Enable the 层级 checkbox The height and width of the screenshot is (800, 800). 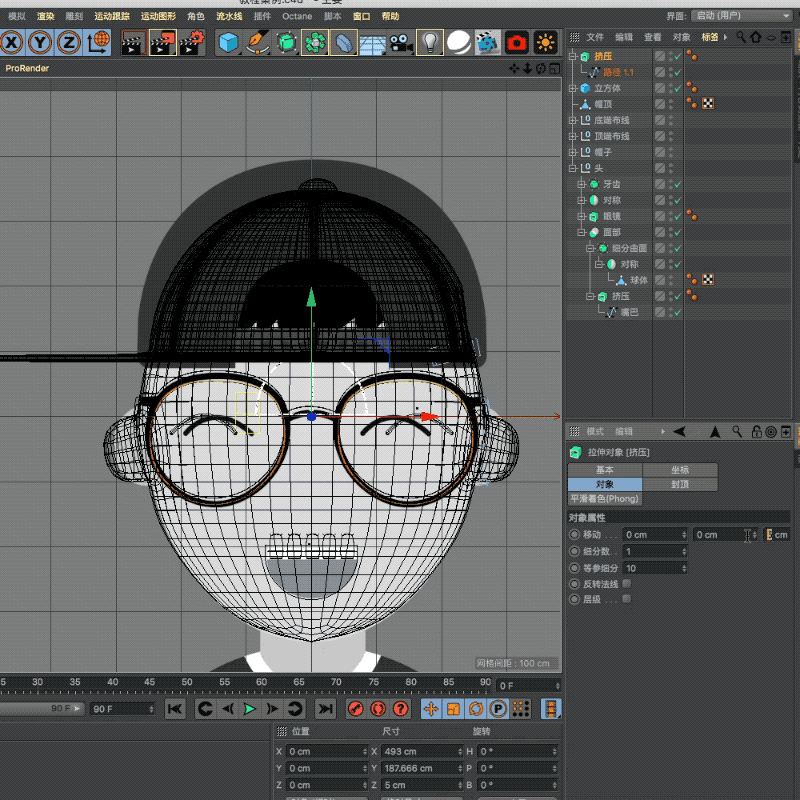point(627,599)
